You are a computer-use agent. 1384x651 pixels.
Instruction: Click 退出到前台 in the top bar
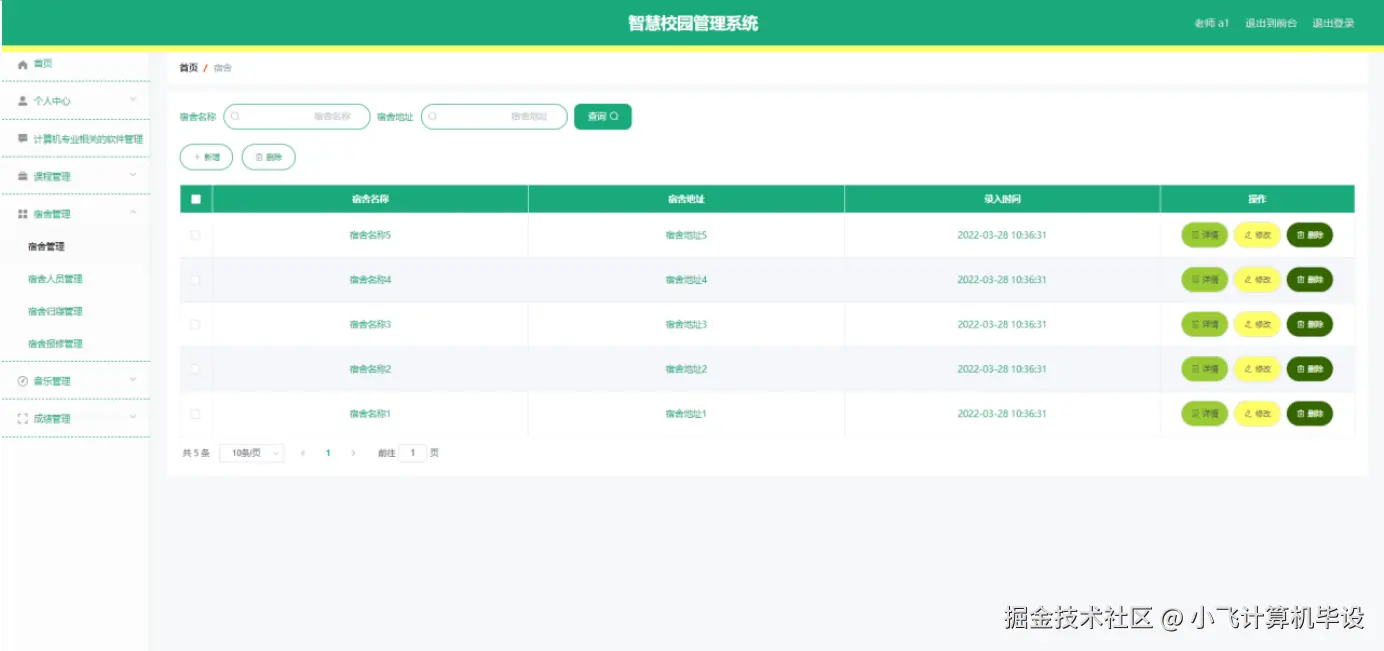[1271, 23]
